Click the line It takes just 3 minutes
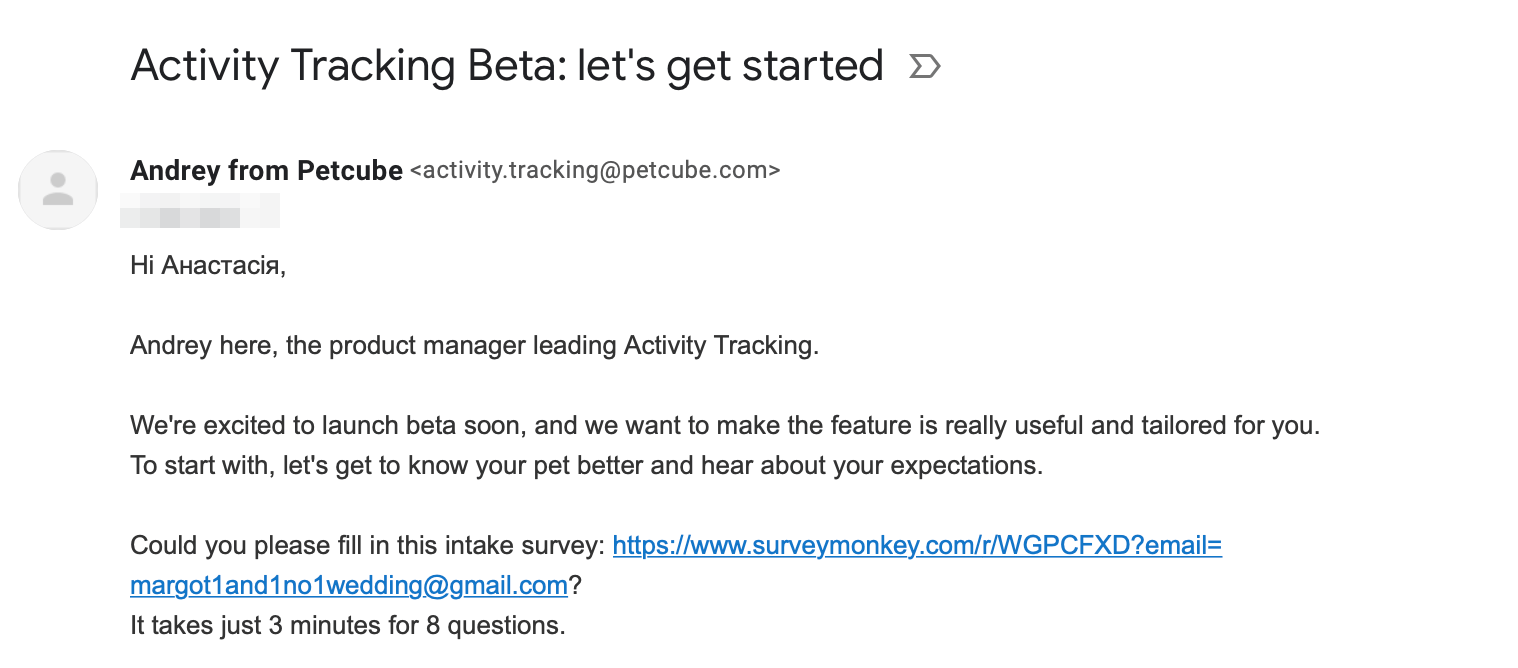The image size is (1518, 668). 346,626
